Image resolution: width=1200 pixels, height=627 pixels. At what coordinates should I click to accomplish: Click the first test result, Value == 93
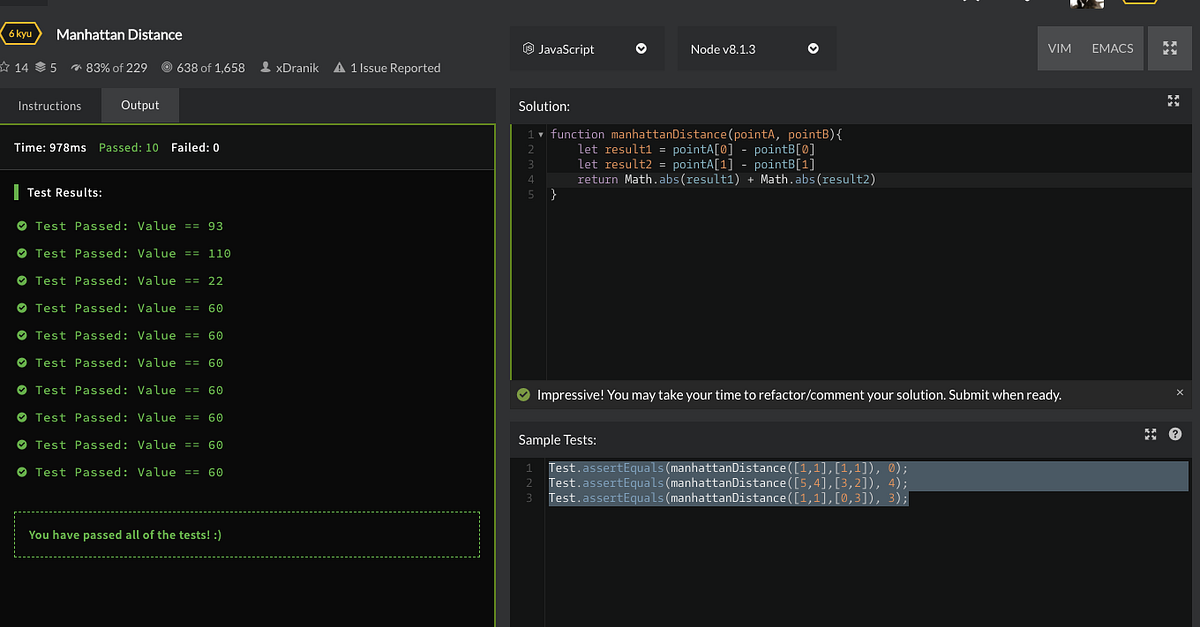(x=129, y=226)
